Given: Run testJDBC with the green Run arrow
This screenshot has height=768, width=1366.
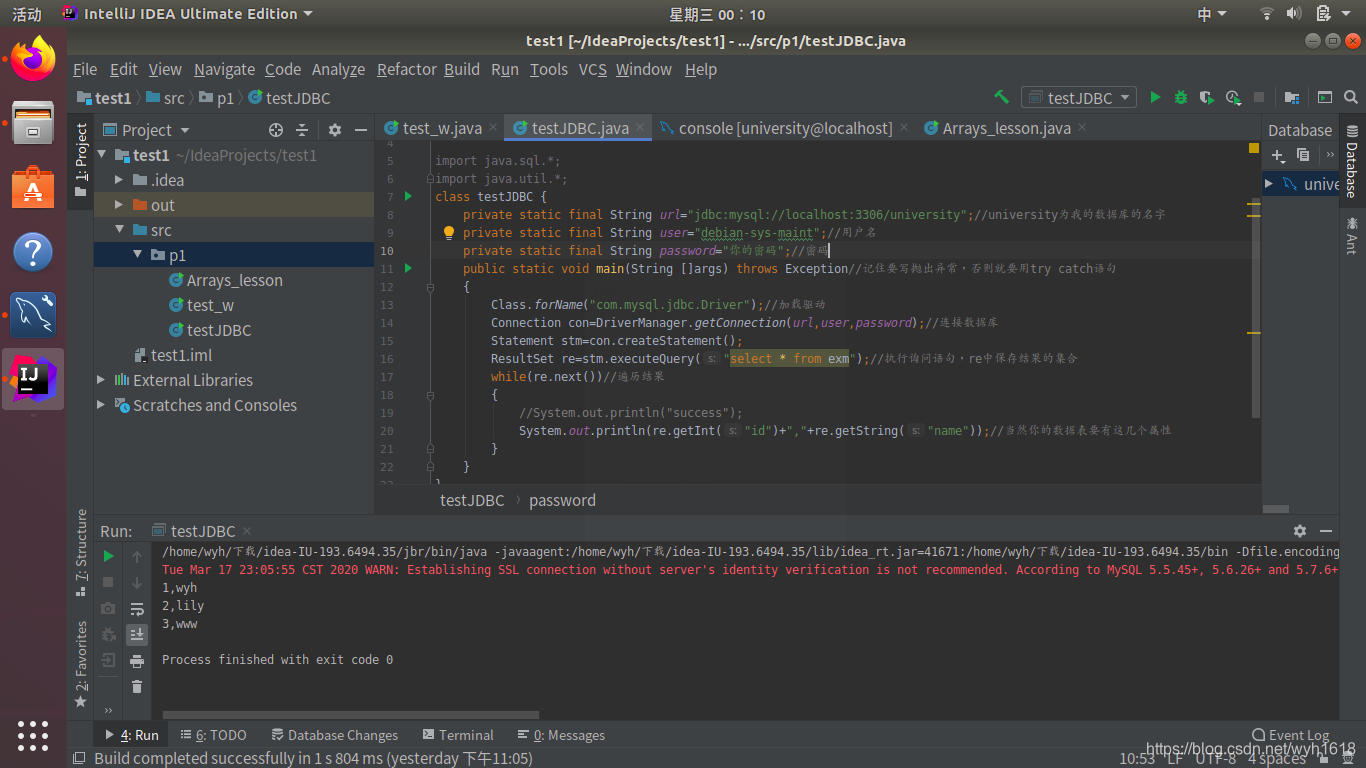Looking at the screenshot, I should (1155, 97).
